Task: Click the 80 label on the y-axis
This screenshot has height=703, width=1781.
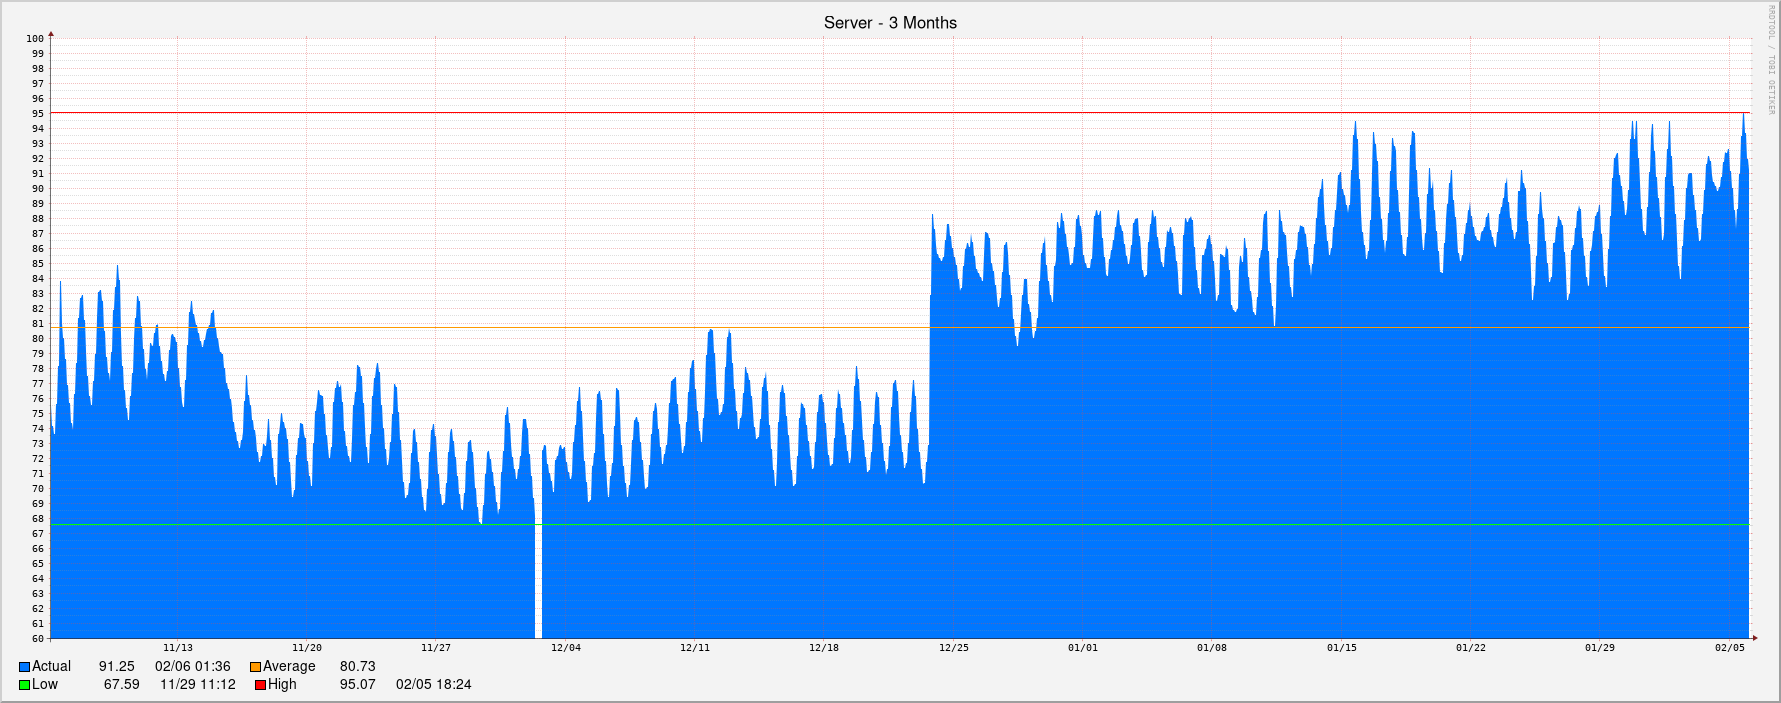Action: point(37,339)
